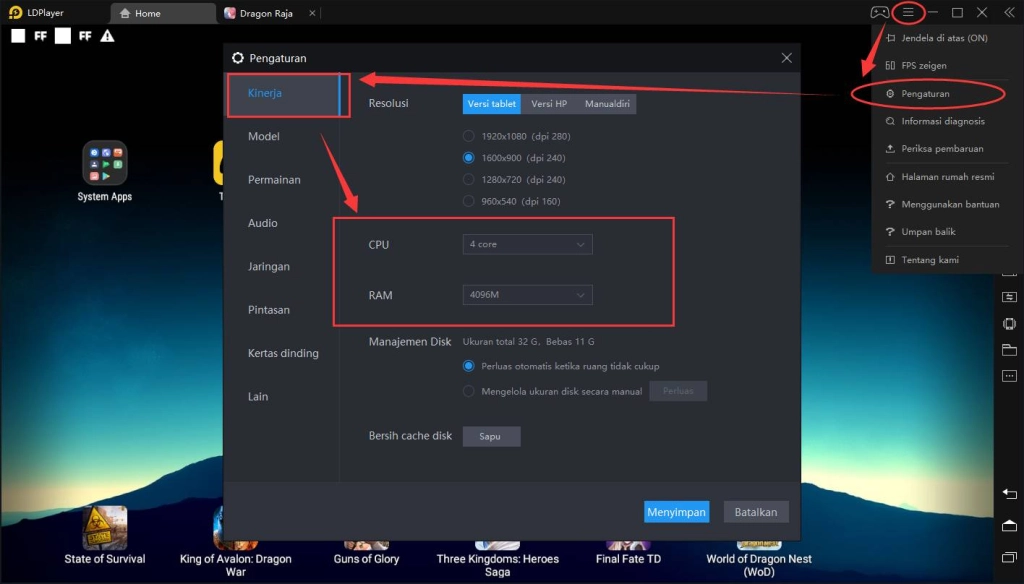Select Mengelola ukuran disk secara manual

468,391
